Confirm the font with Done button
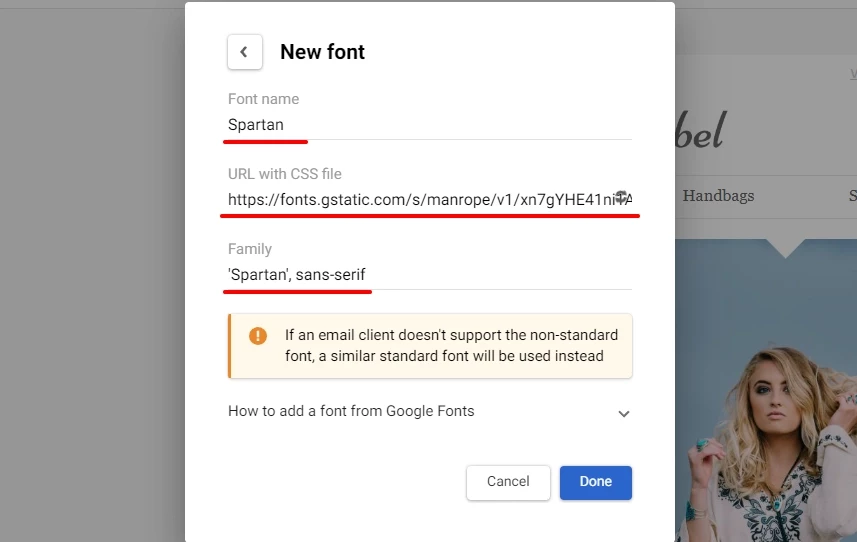 pos(596,482)
